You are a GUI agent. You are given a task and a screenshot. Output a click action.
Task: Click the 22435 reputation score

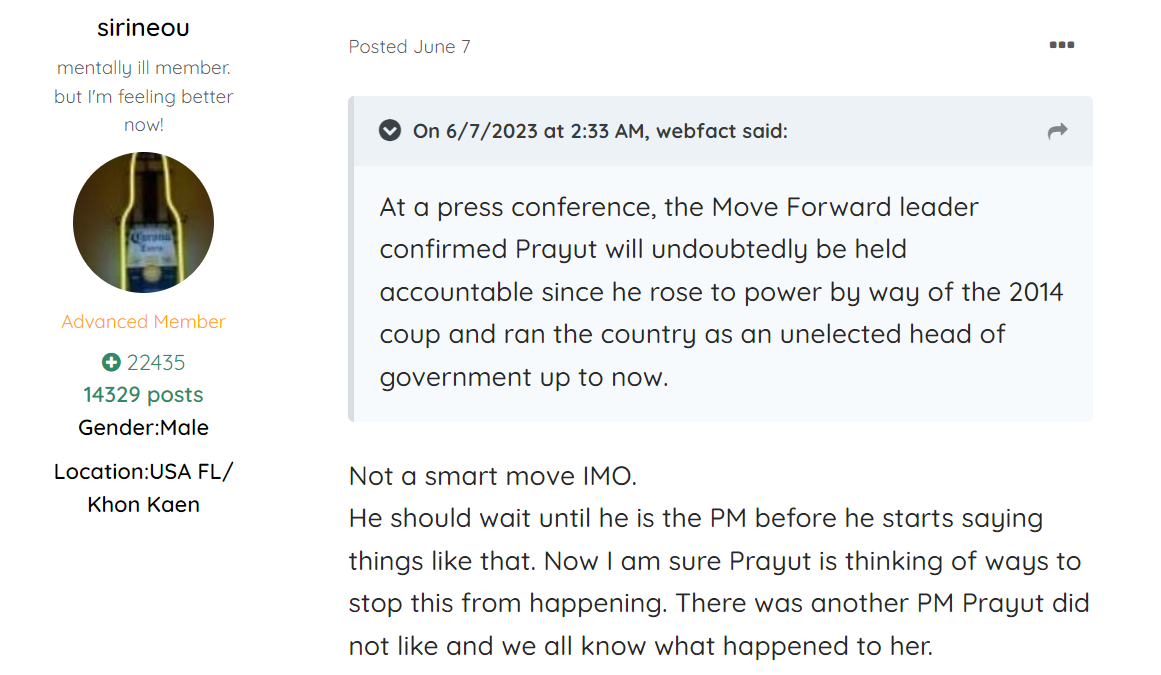coord(155,362)
